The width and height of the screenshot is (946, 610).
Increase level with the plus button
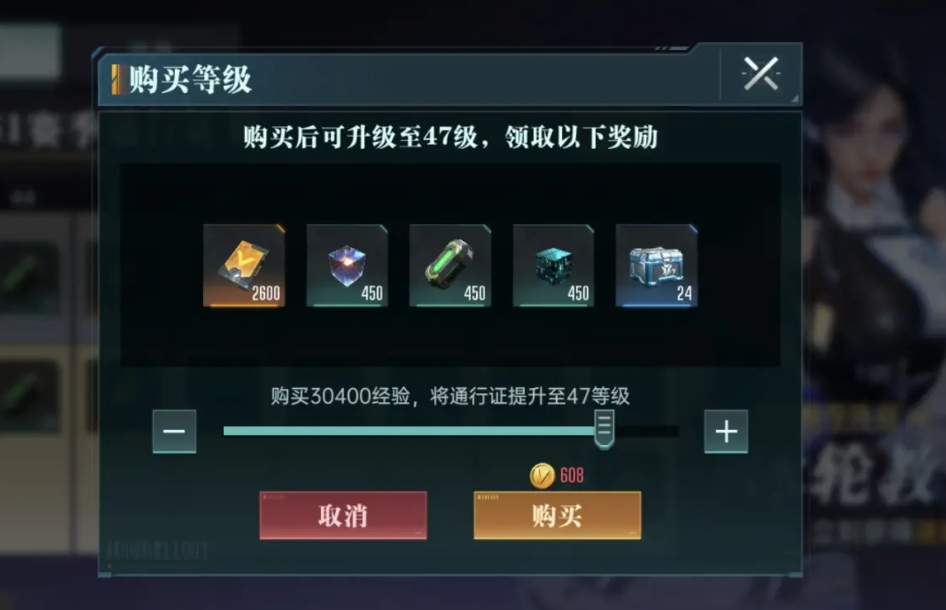[726, 431]
